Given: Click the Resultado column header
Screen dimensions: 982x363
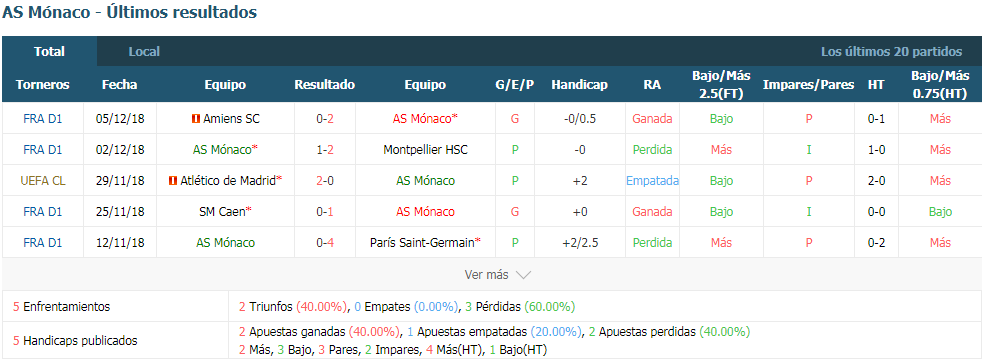Looking at the screenshot, I should [x=324, y=85].
